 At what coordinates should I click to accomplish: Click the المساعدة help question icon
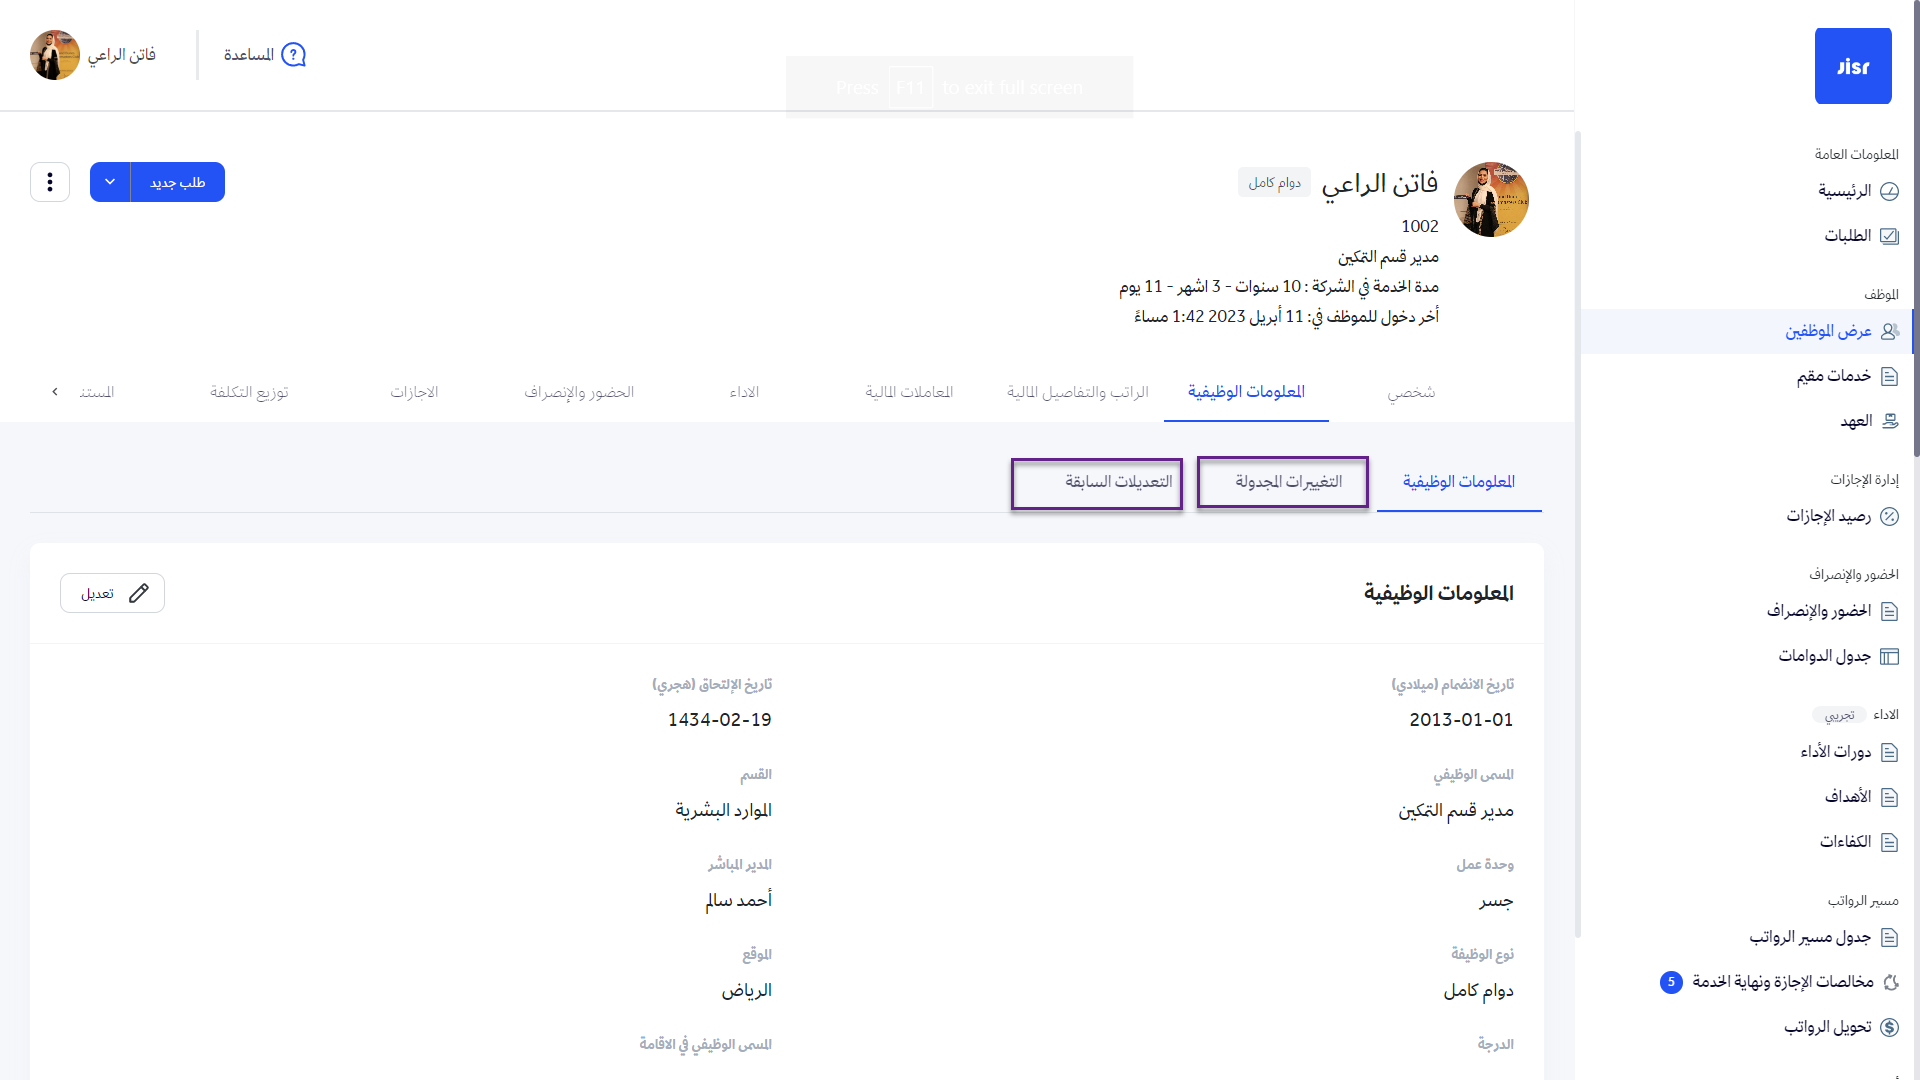[x=293, y=55]
